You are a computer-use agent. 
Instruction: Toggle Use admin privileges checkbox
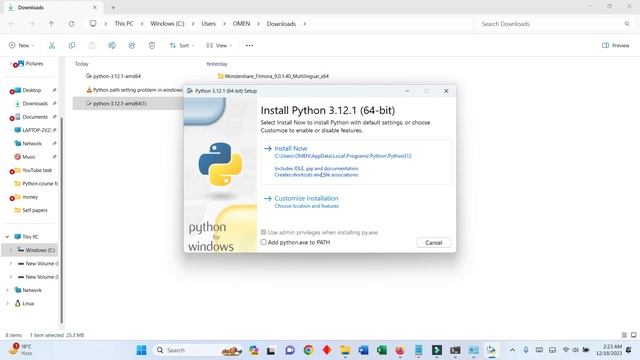264,232
